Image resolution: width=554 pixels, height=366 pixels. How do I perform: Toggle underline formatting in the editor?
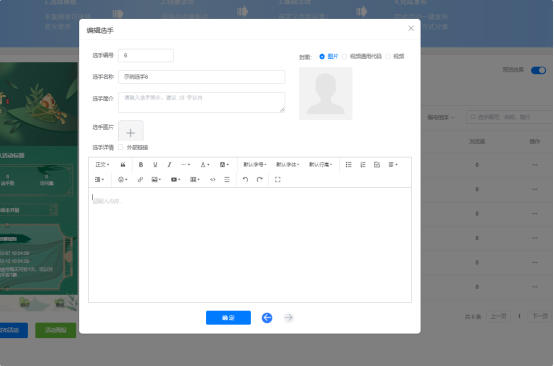[x=155, y=165]
